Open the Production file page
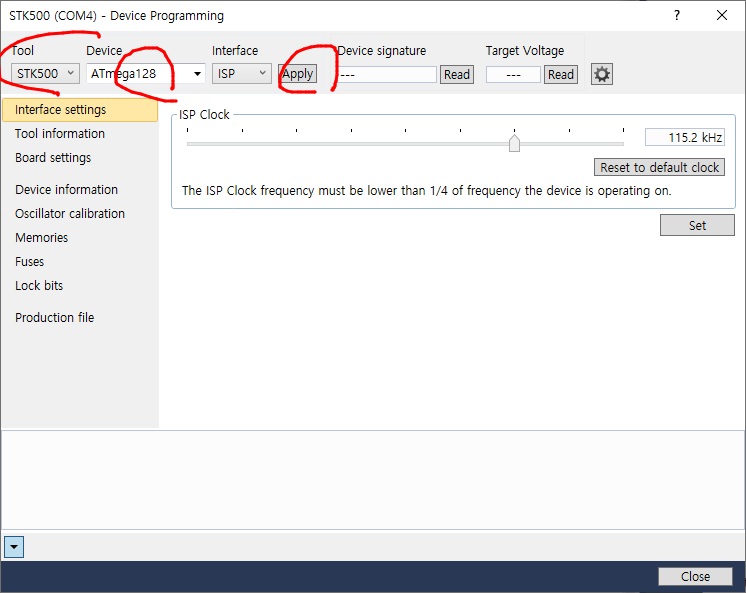The width and height of the screenshot is (746, 593). 55,317
